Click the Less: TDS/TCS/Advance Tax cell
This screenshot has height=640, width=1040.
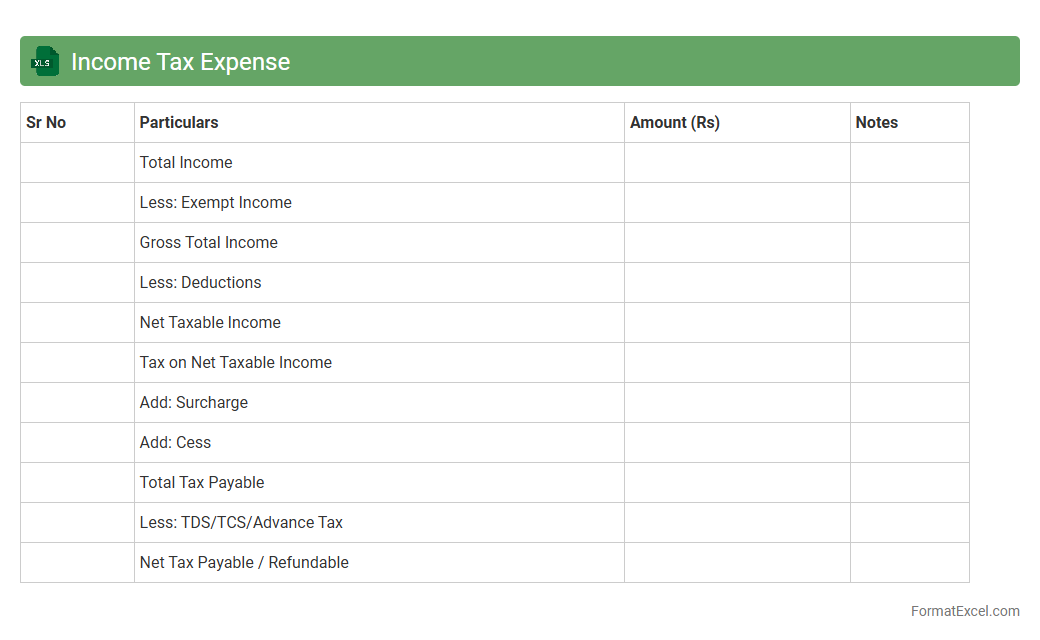tap(241, 523)
